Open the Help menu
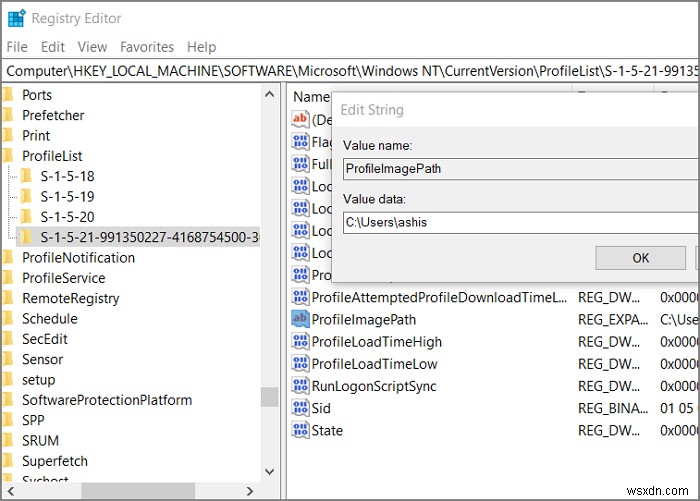The width and height of the screenshot is (700, 501). tap(201, 47)
